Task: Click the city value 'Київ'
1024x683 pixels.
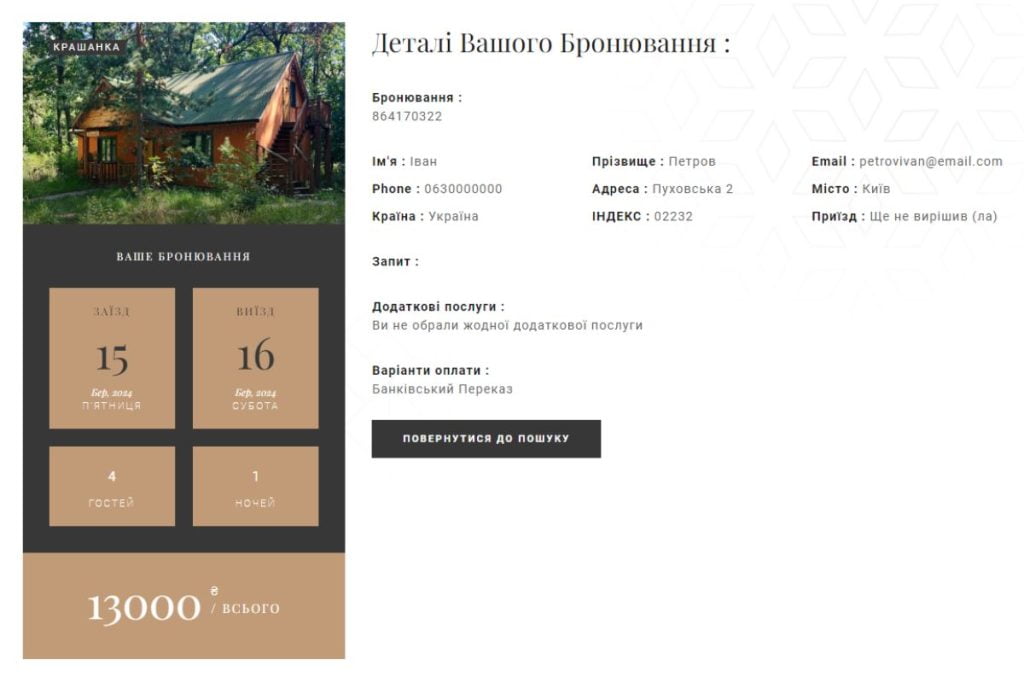Action: pos(876,189)
